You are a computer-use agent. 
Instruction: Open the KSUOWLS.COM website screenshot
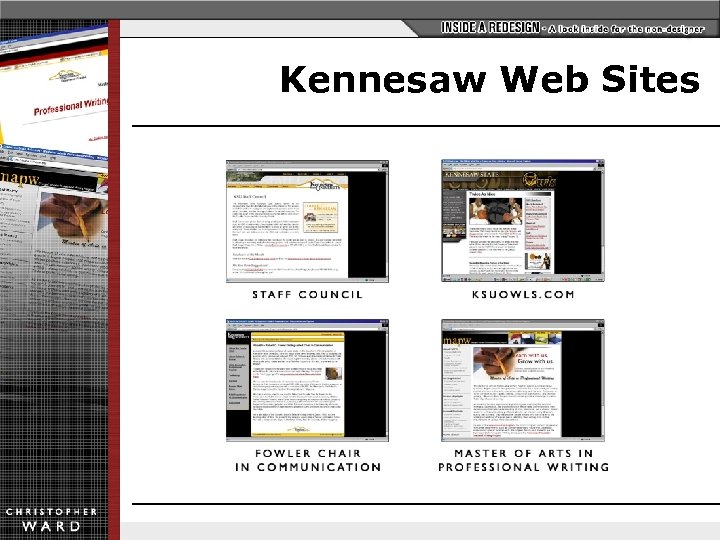coord(523,220)
